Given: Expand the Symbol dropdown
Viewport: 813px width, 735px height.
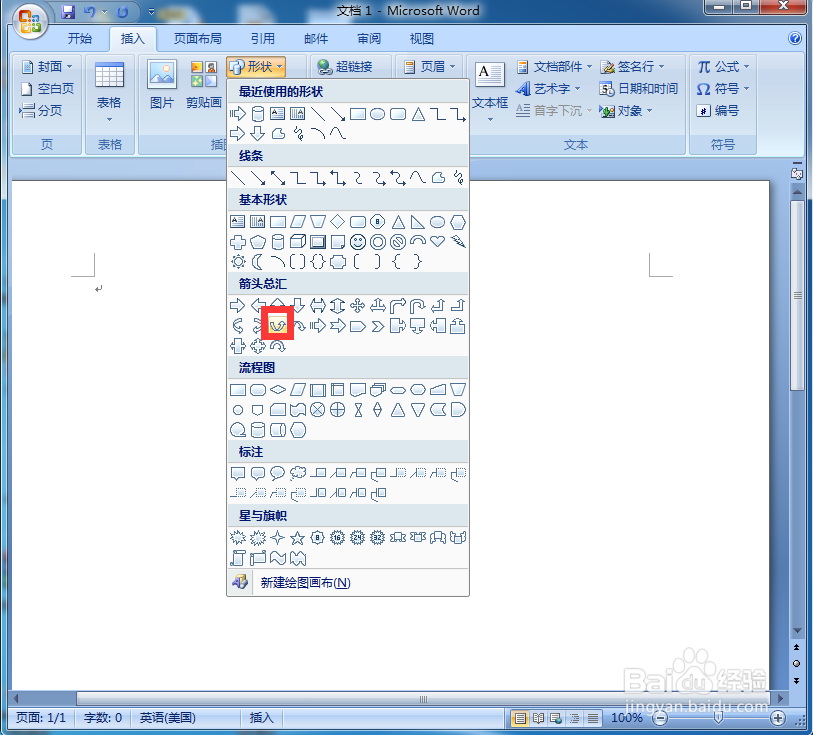Looking at the screenshot, I should tap(723, 89).
